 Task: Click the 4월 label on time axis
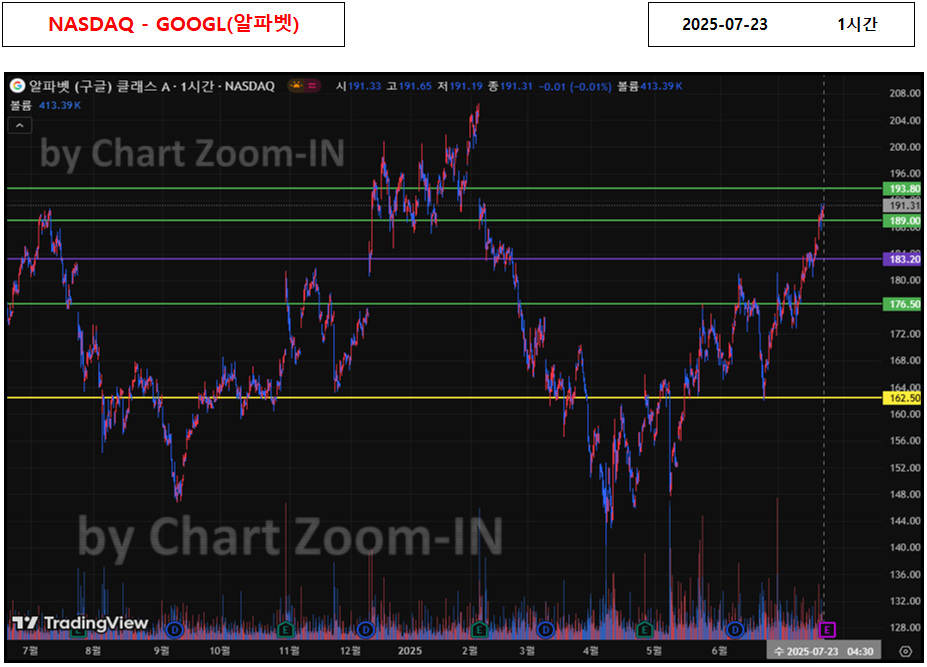pos(590,651)
